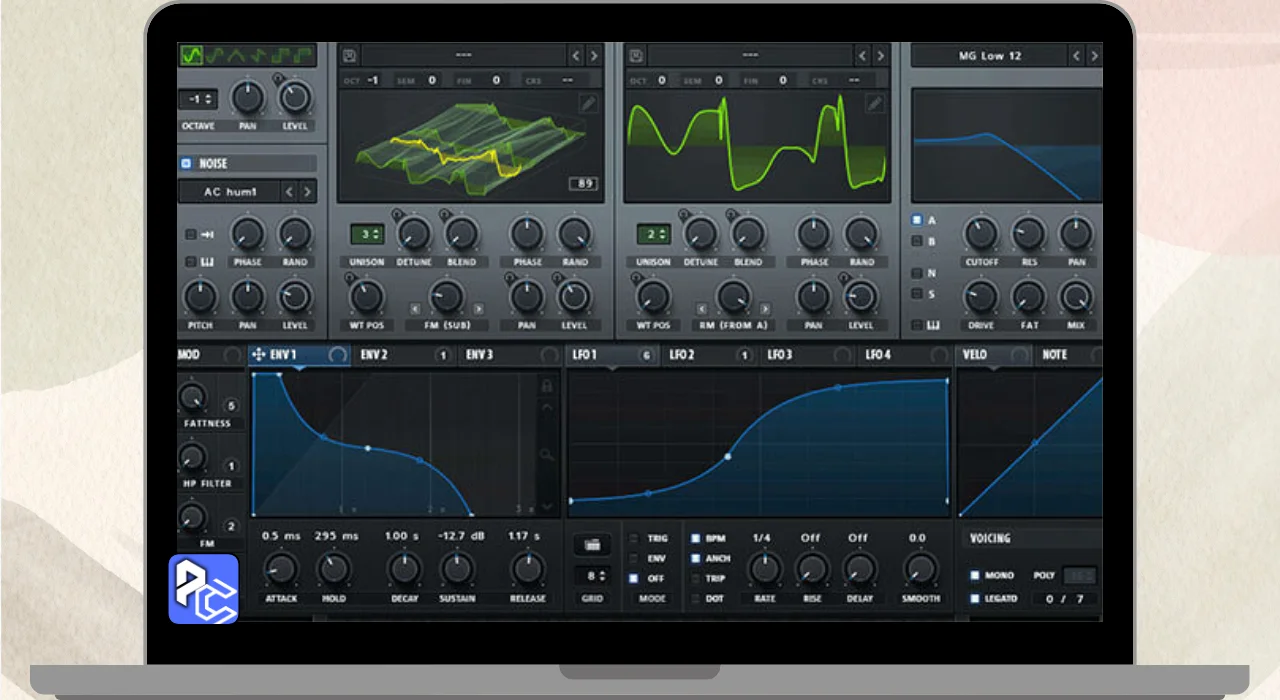
Task: Click the filter Cutoff knob
Action: click(x=980, y=235)
